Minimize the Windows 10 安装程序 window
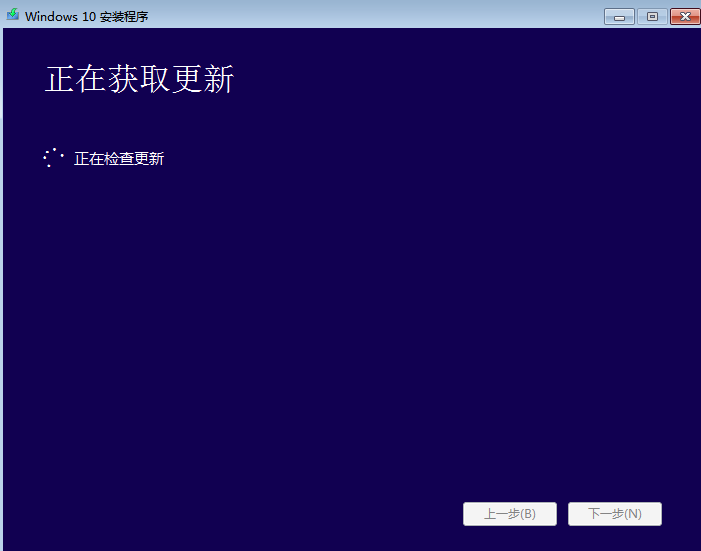 tap(619, 17)
